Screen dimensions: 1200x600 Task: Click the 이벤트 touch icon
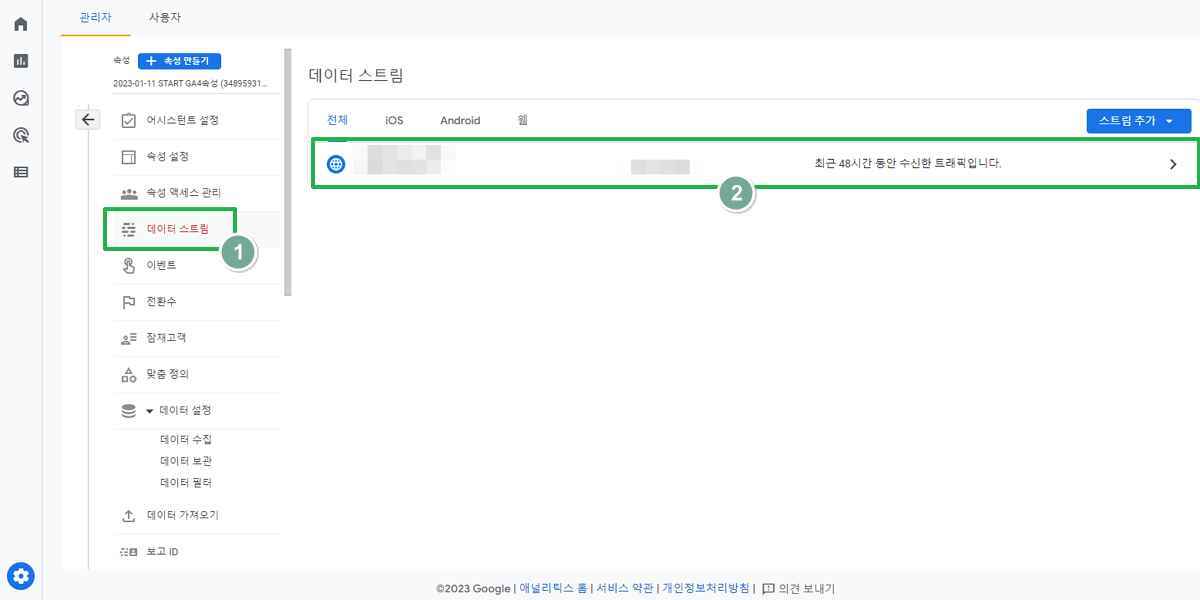pos(128,265)
